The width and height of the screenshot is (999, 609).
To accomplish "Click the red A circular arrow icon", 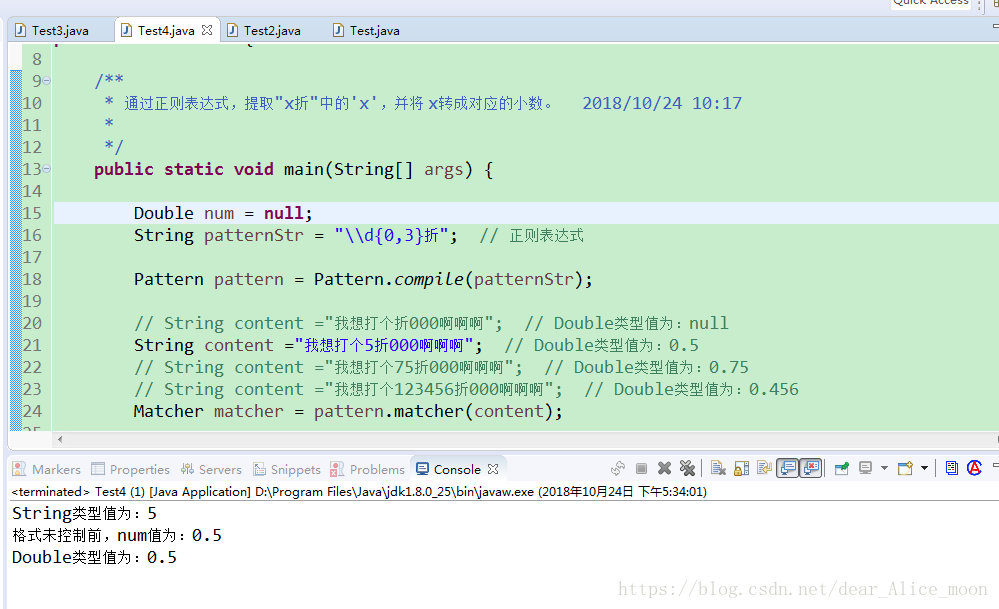I will point(974,468).
